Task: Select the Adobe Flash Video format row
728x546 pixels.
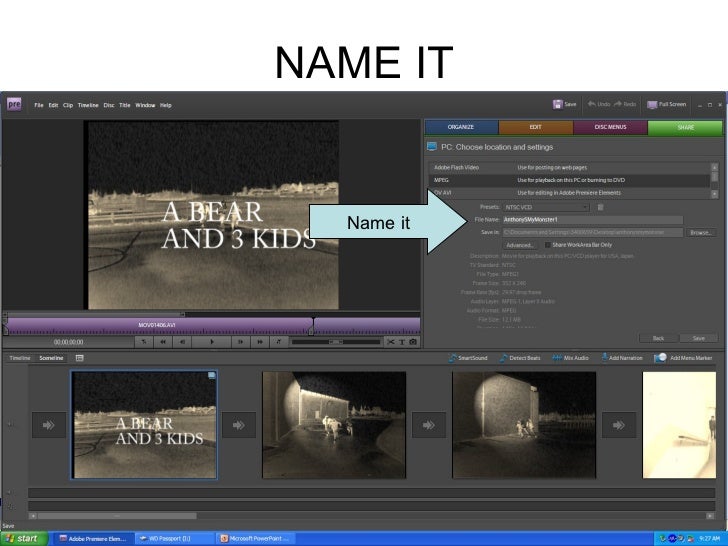Action: click(569, 168)
